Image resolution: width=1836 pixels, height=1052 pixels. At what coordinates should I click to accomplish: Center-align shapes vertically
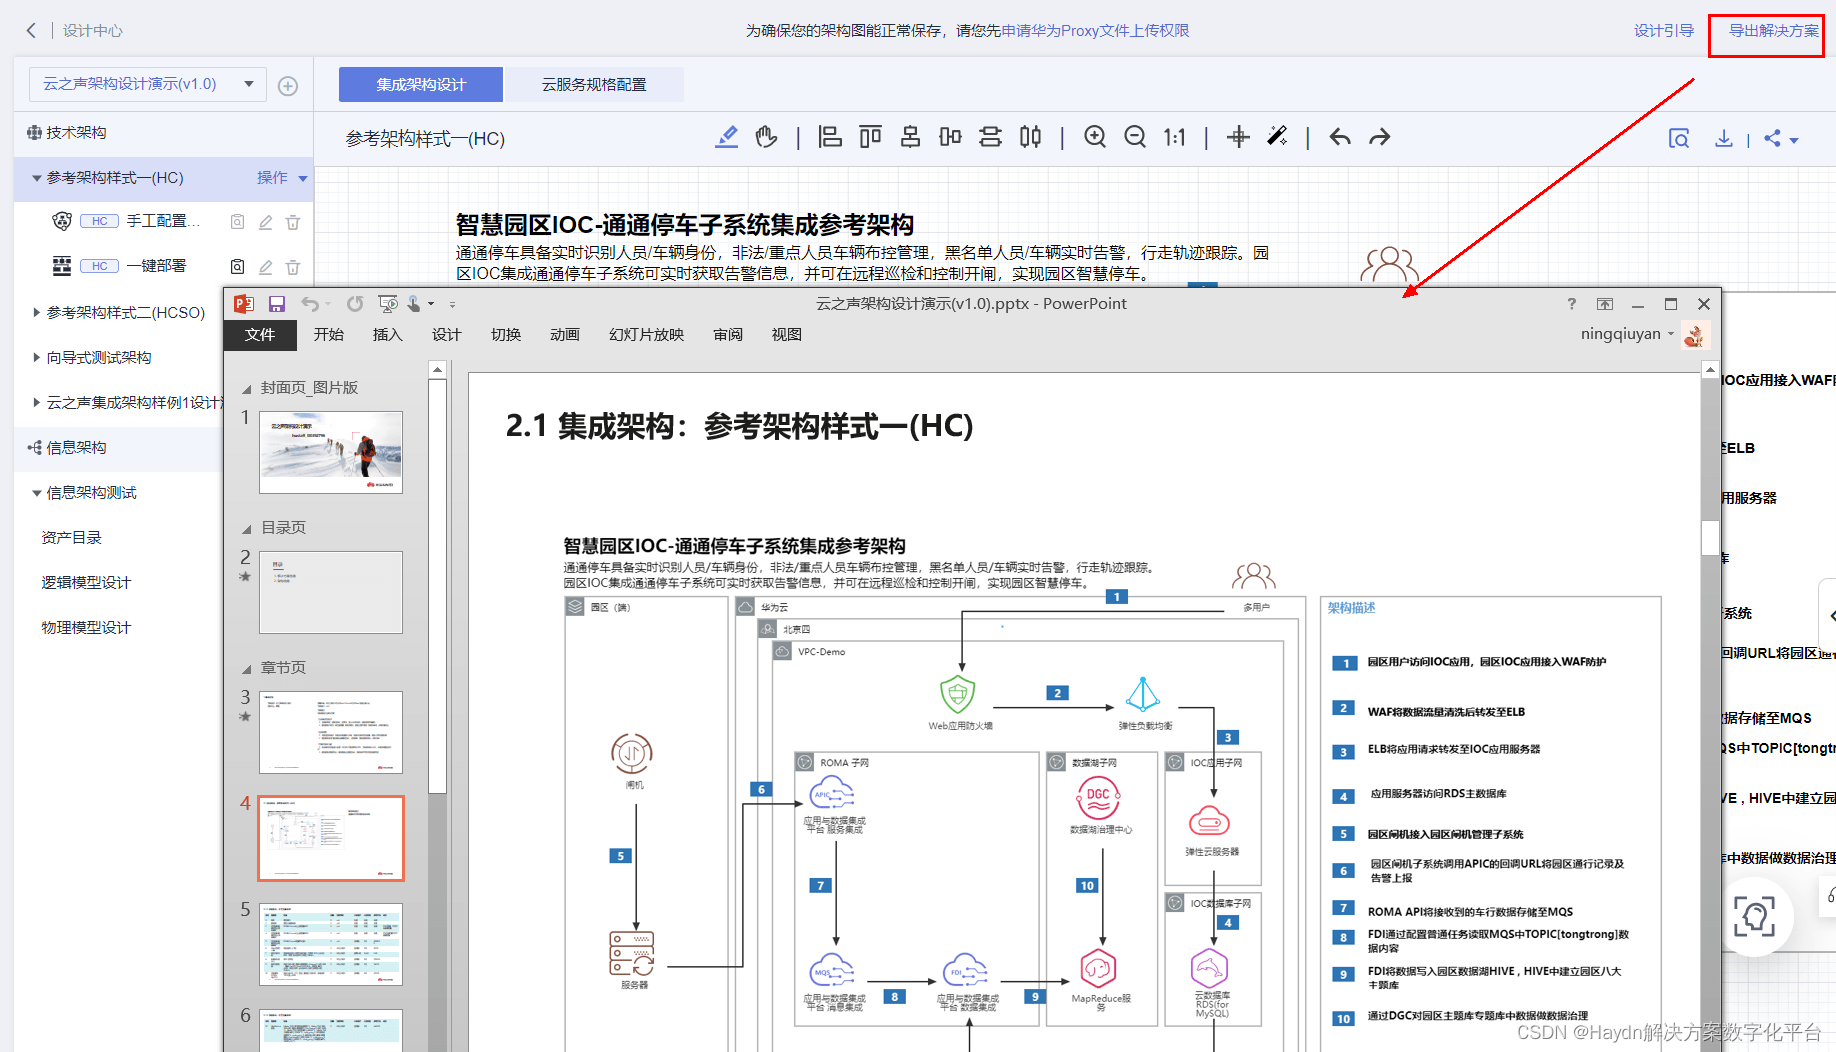pos(950,137)
